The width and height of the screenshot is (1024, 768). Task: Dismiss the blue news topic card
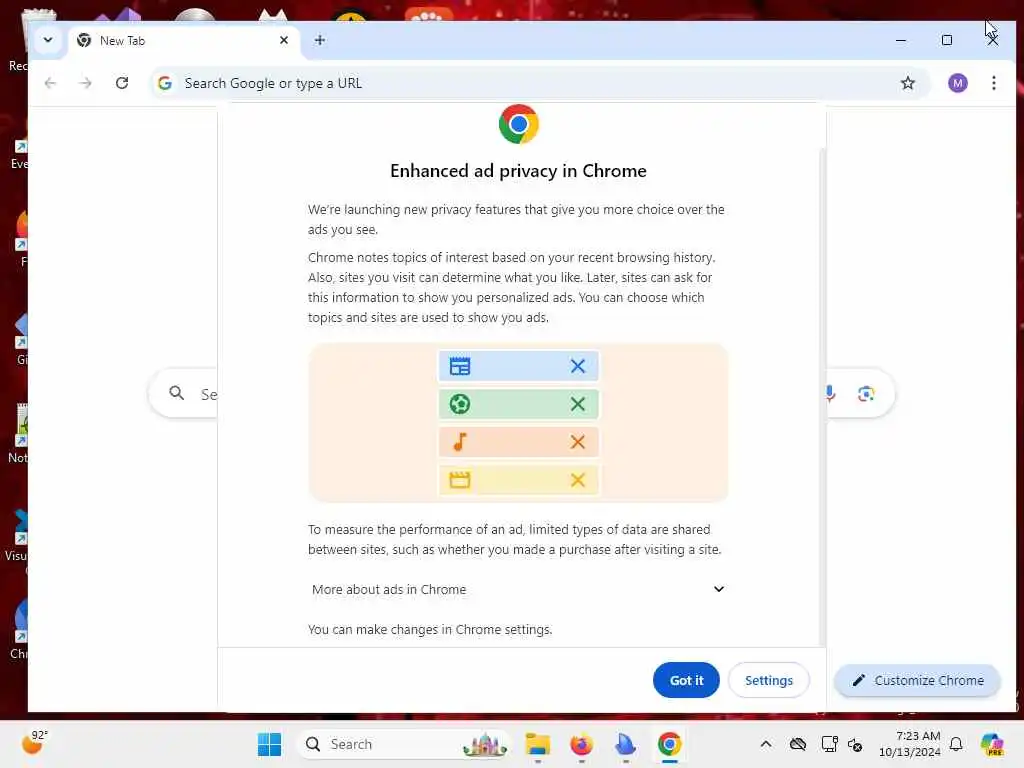[577, 366]
